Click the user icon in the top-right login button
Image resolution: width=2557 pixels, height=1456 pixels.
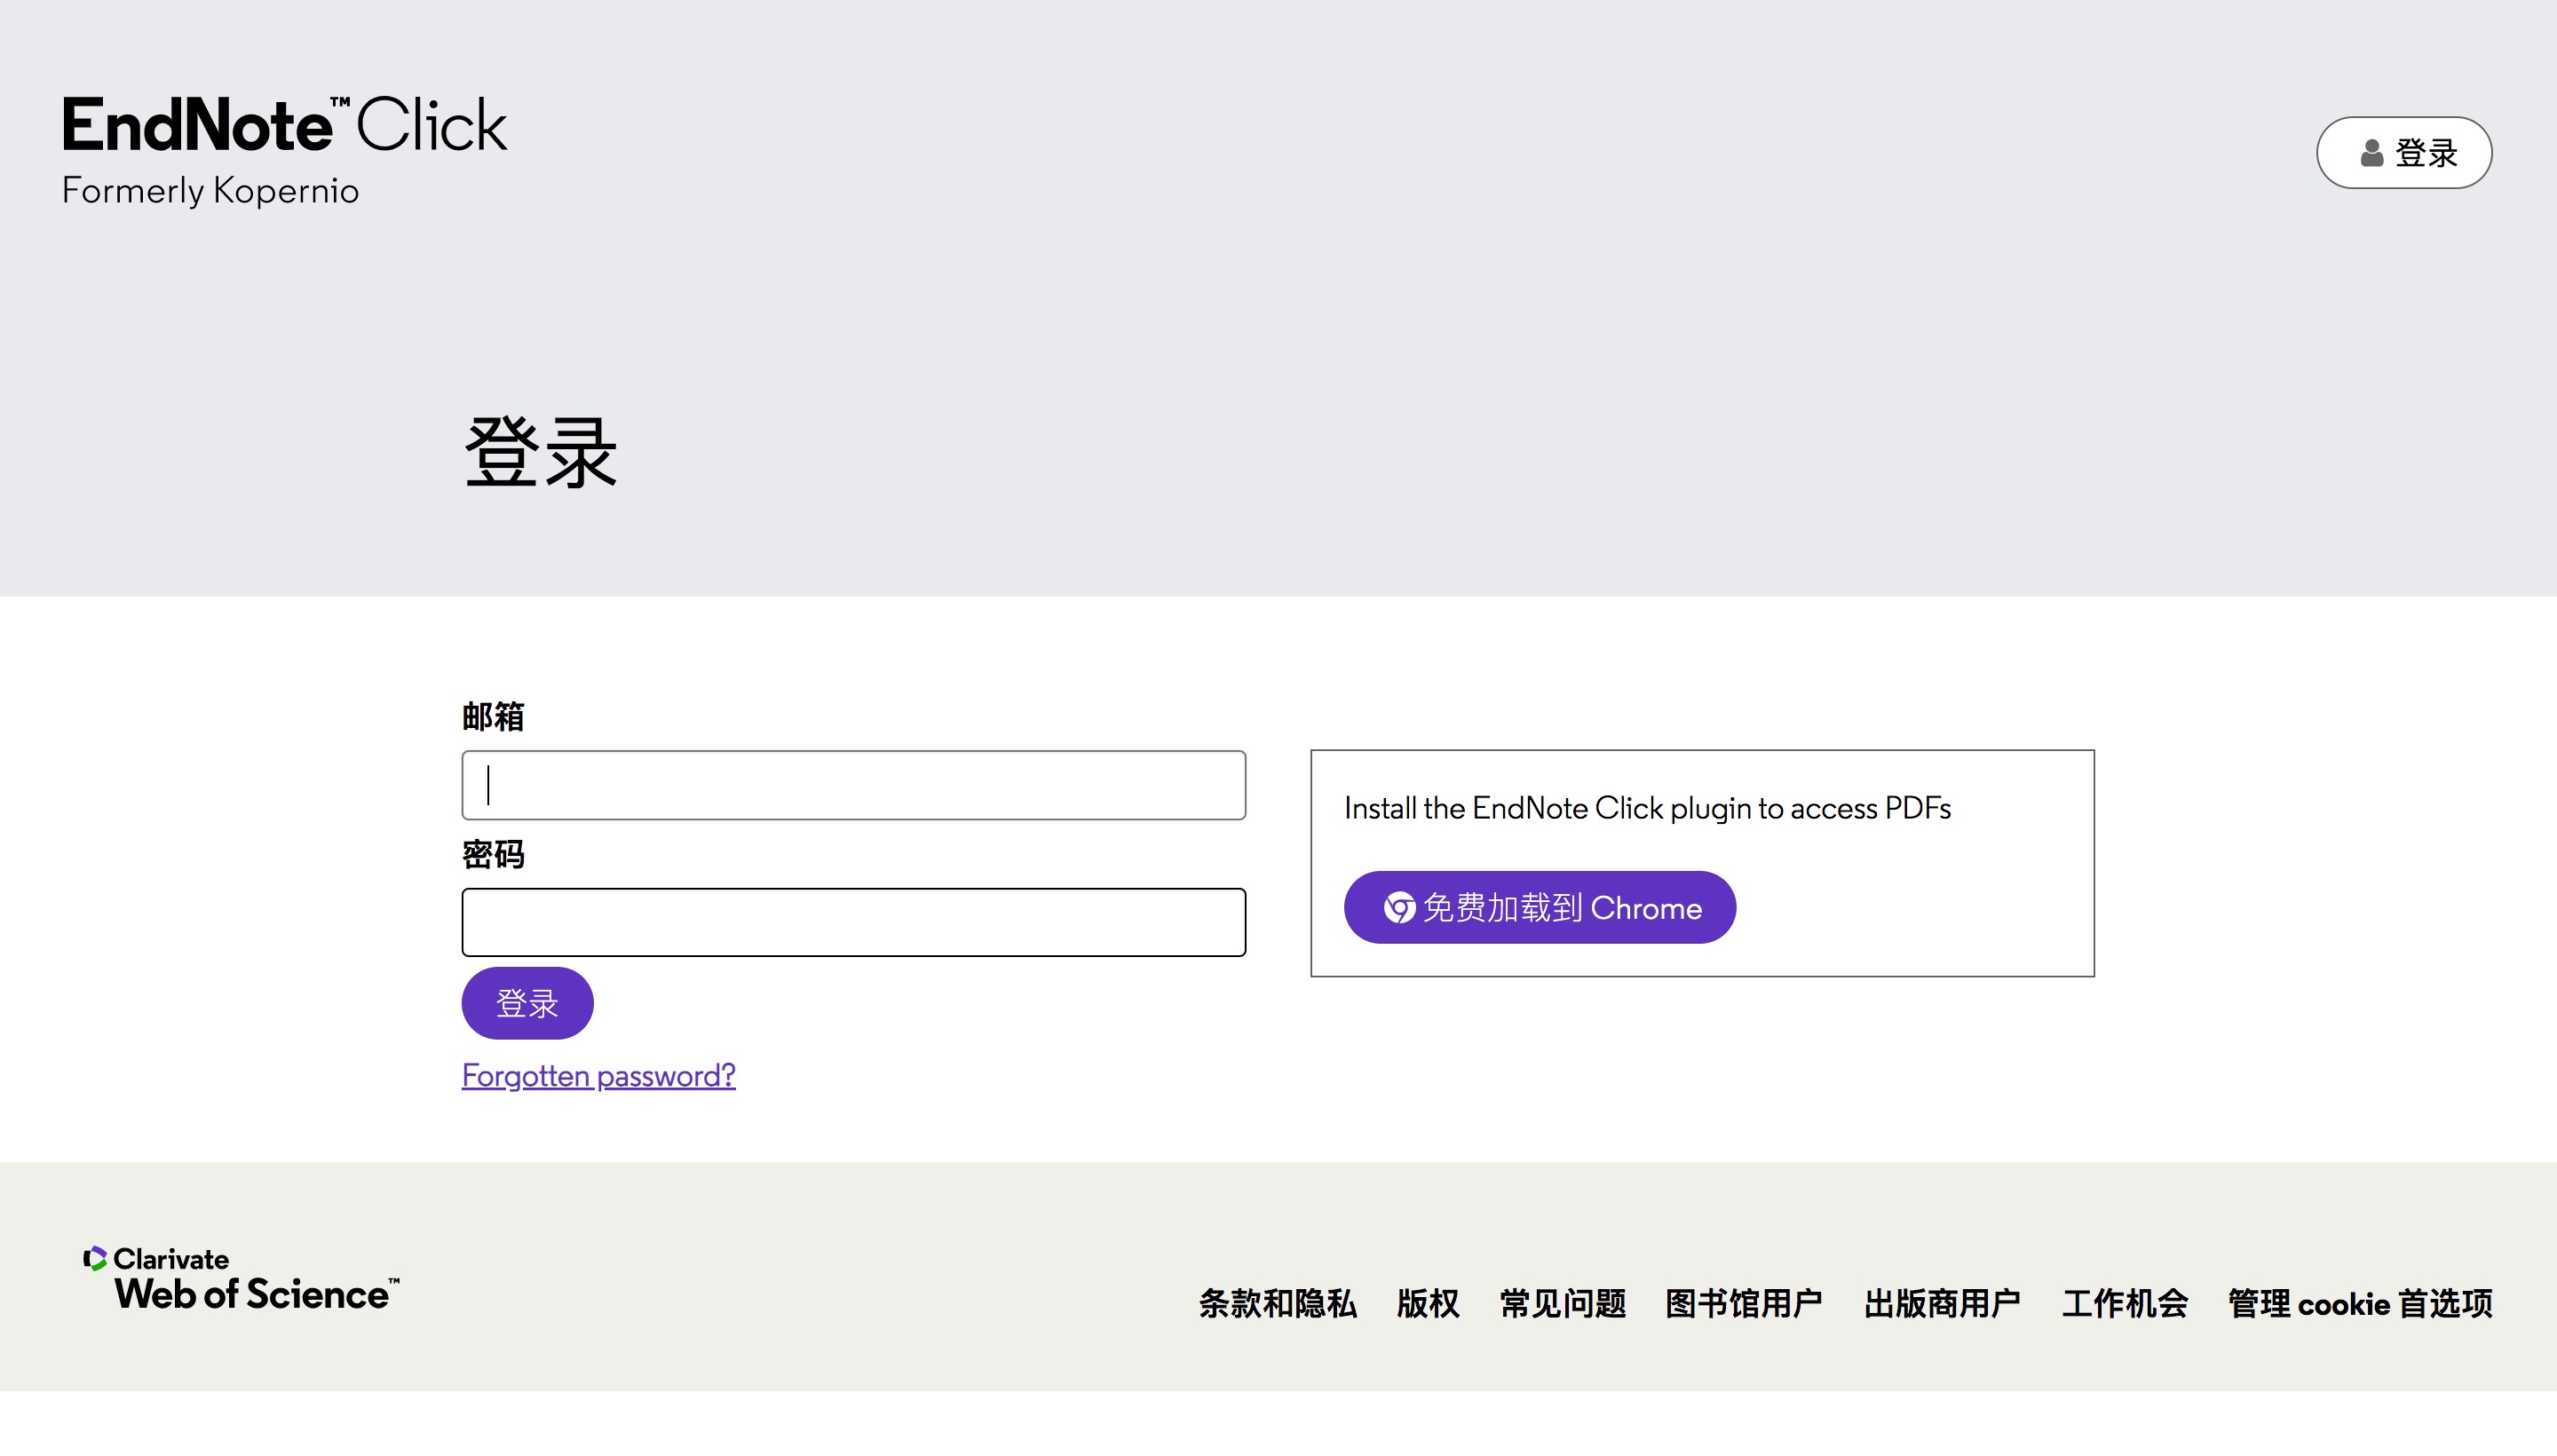click(x=2371, y=153)
